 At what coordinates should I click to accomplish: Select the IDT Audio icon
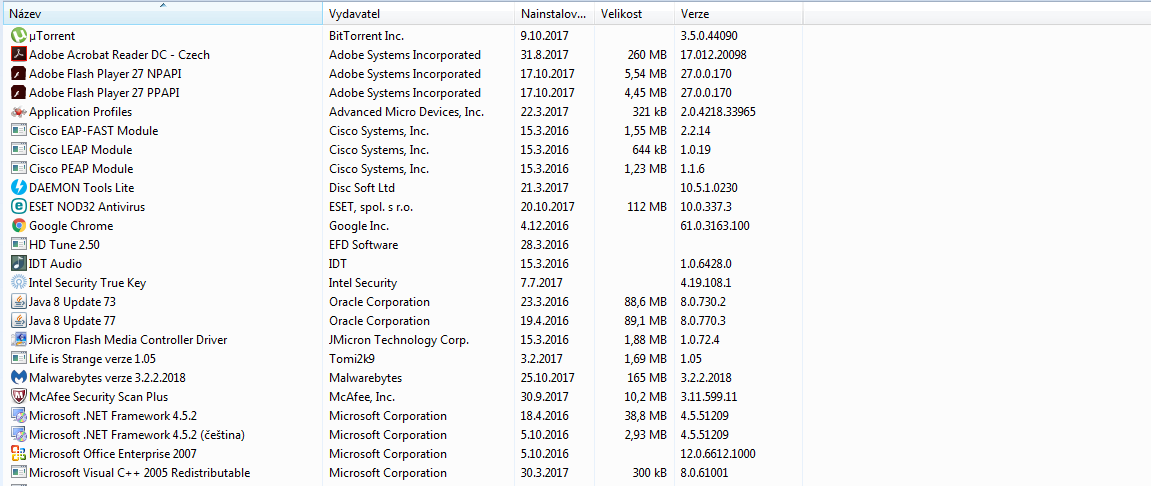(18, 264)
